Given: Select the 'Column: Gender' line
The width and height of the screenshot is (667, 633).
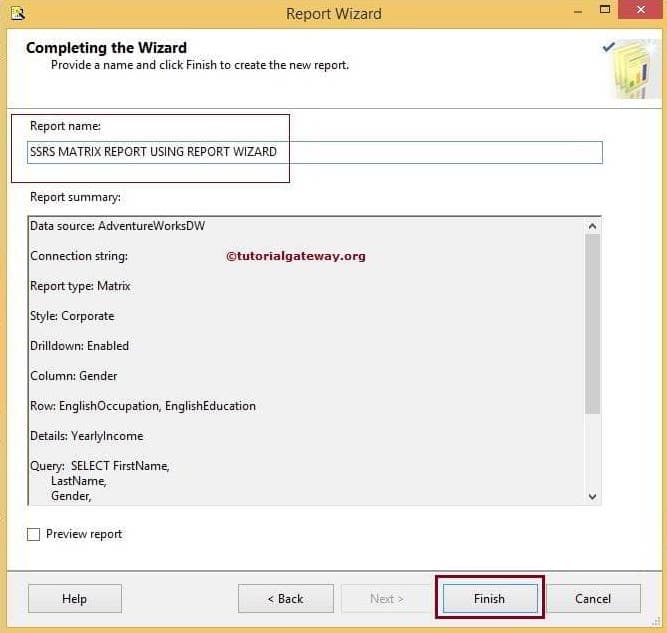Looking at the screenshot, I should (x=74, y=376).
